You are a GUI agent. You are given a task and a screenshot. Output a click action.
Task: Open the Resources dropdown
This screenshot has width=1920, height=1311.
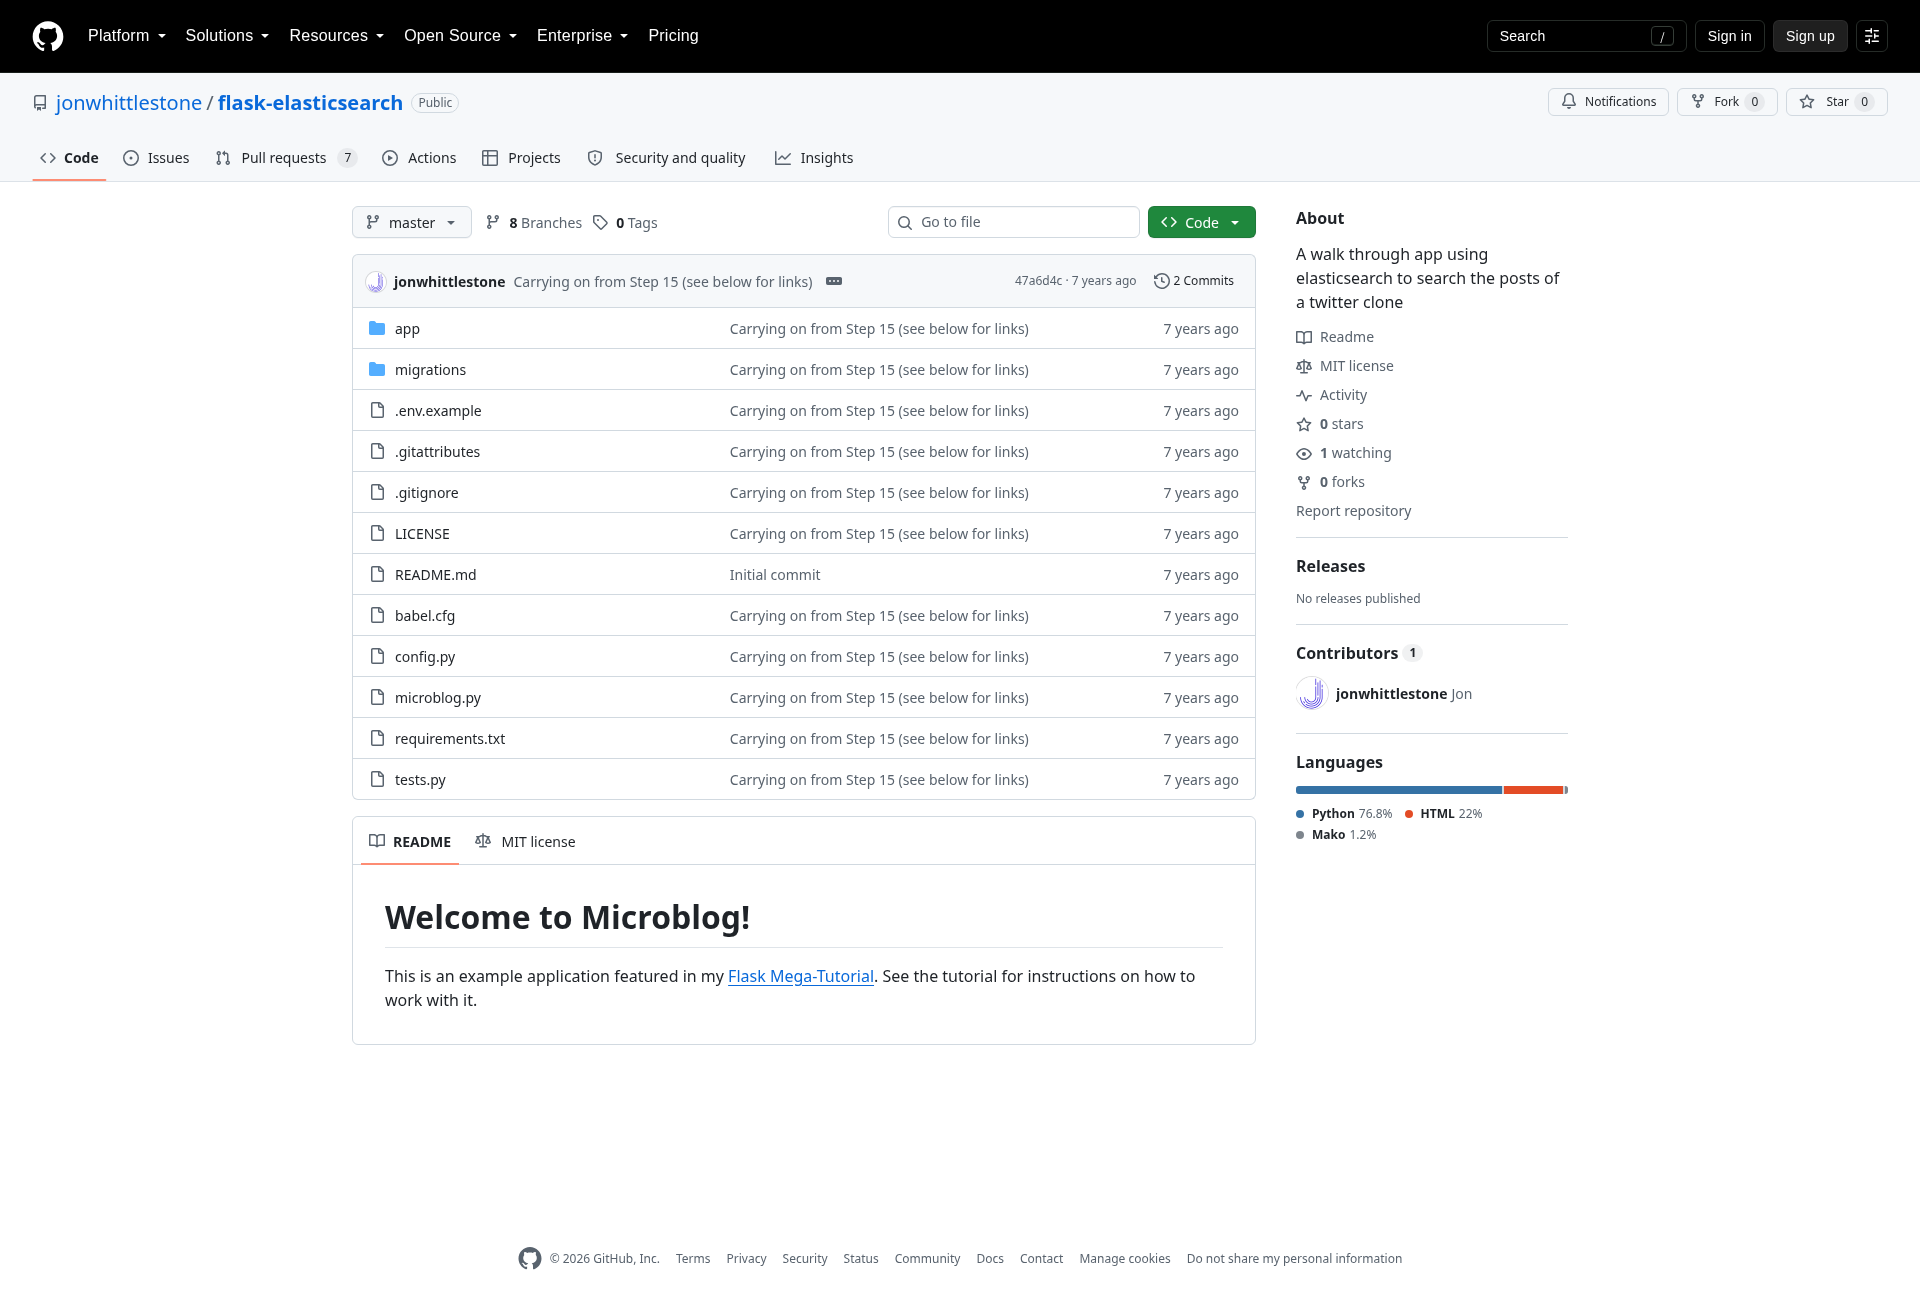point(336,36)
